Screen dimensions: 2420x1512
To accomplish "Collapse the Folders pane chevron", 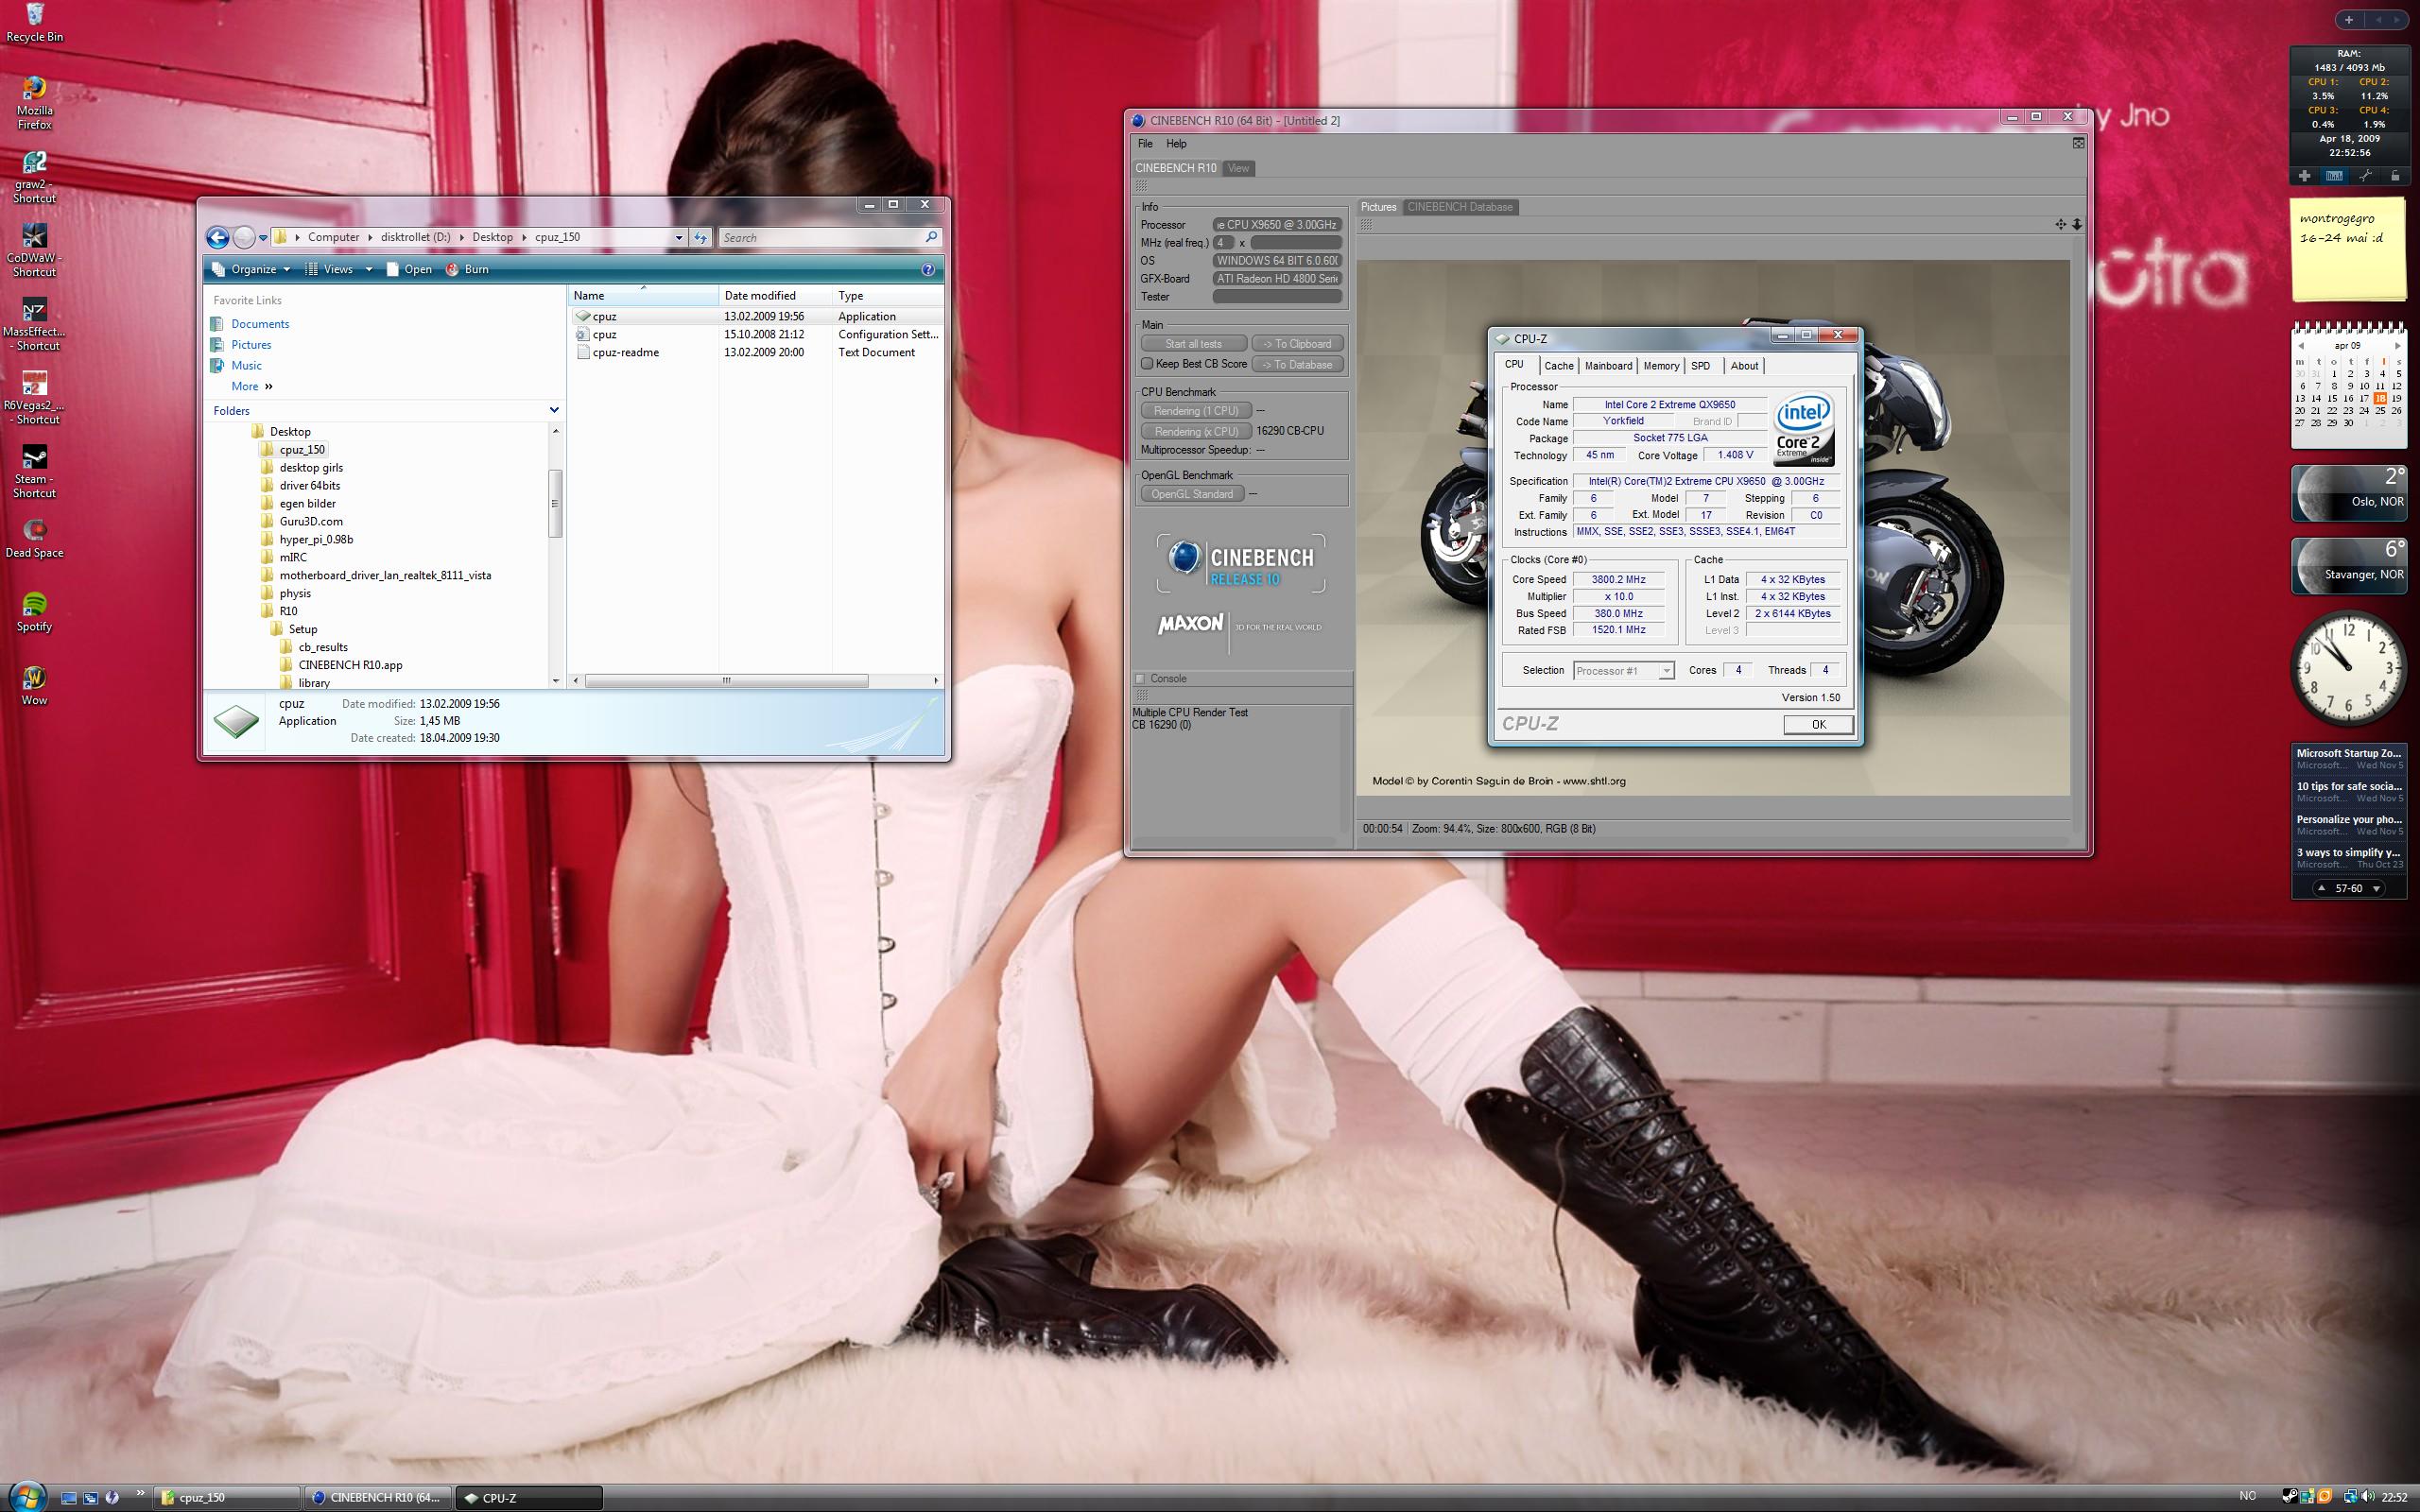I will (554, 410).
